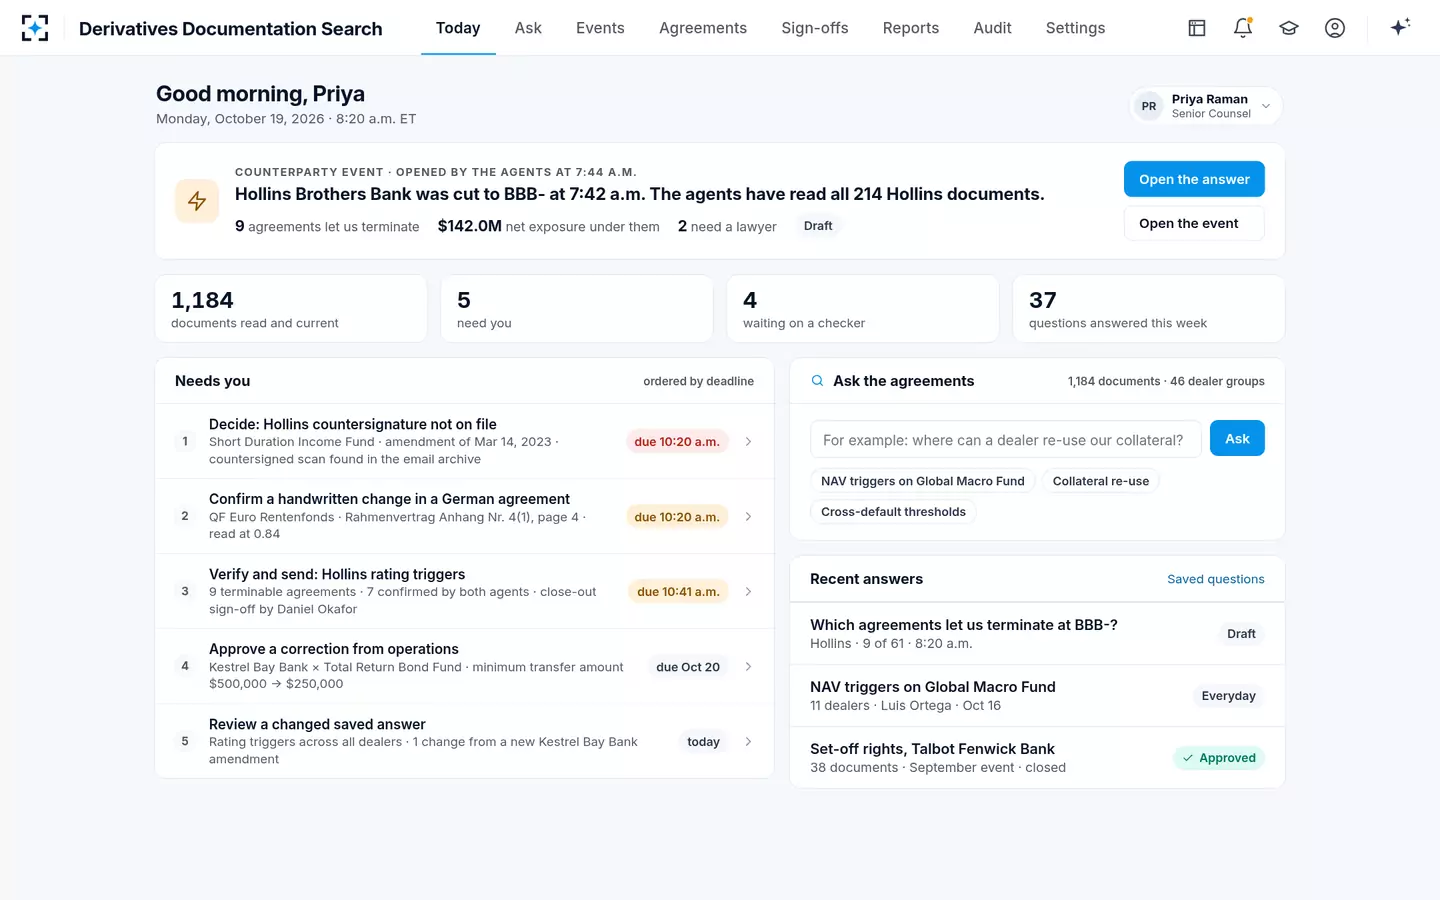Image resolution: width=1440 pixels, height=900 pixels.
Task: Open the Reports tab
Action: coord(911,28)
